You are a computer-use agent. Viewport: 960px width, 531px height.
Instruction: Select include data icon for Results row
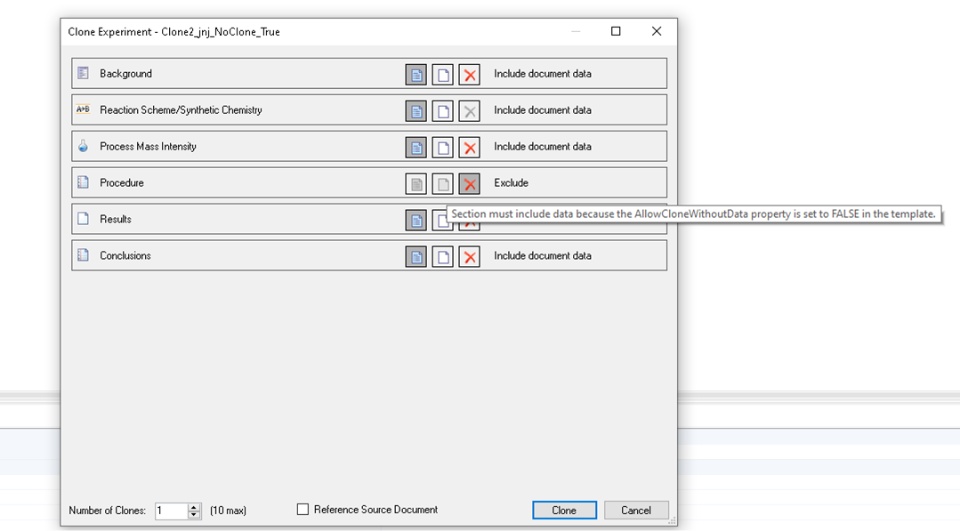[416, 220]
